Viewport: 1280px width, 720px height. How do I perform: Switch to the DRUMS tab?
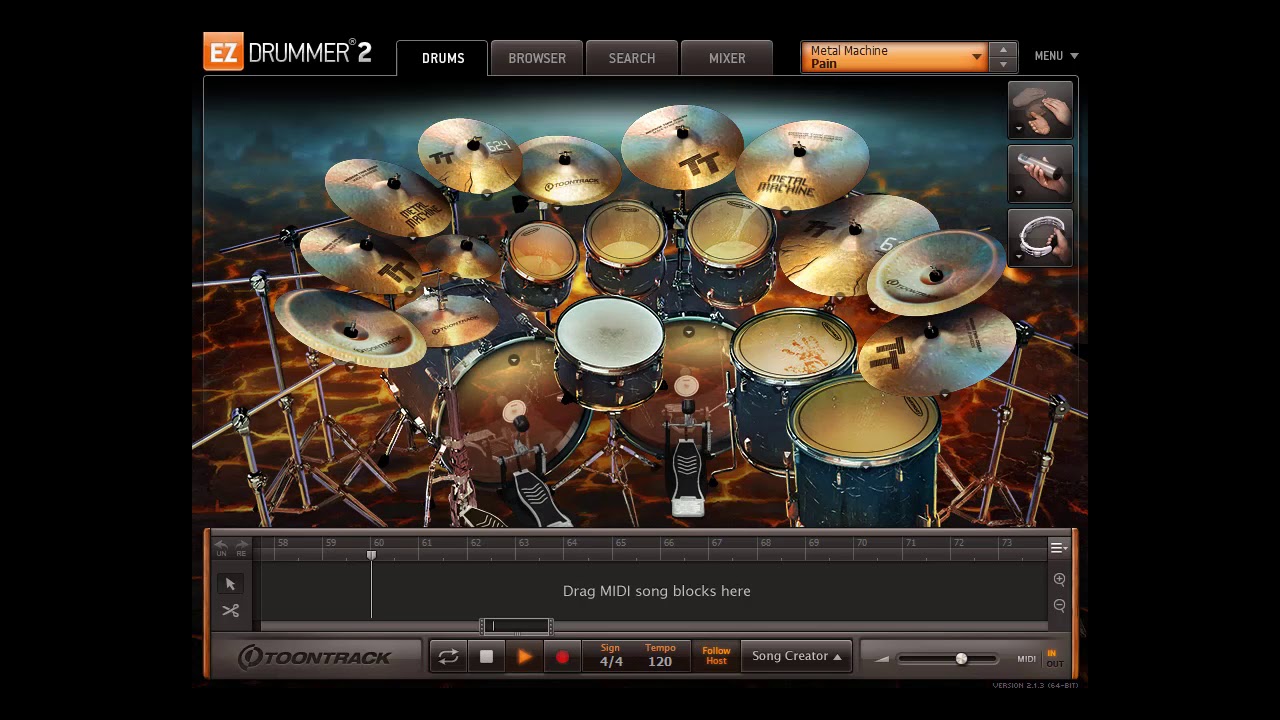point(442,58)
